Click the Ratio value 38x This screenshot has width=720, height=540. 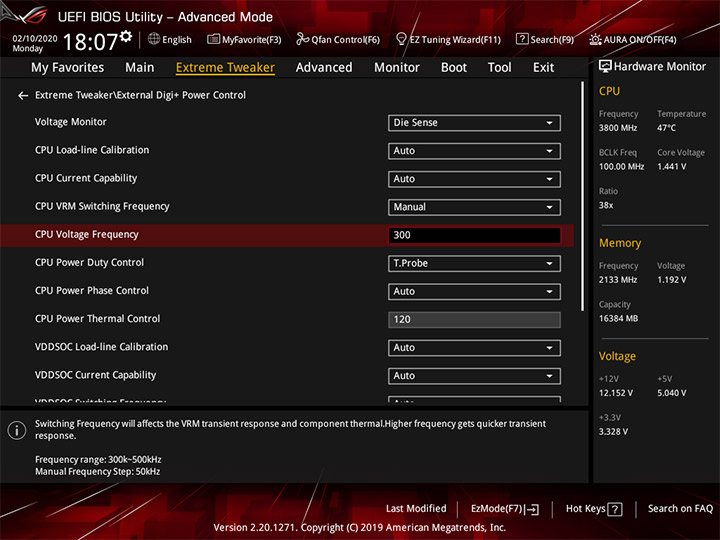[x=606, y=205]
